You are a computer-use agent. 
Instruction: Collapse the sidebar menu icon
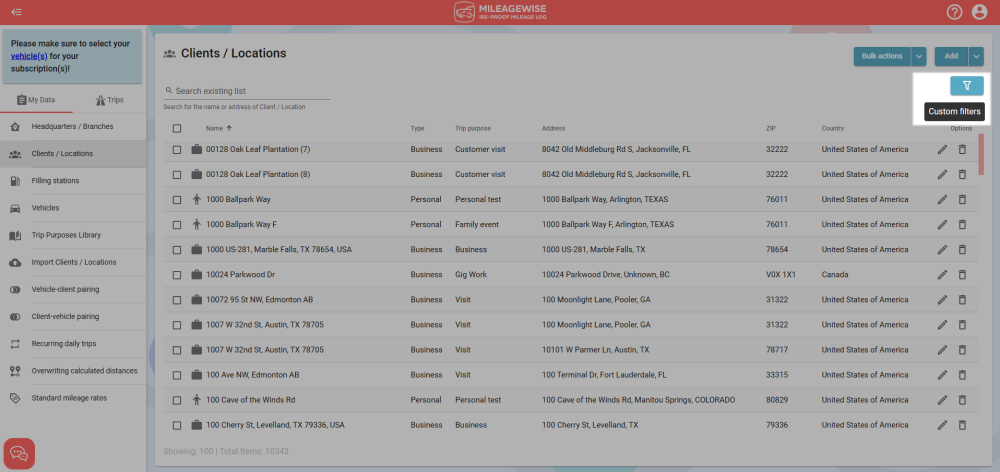[x=17, y=12]
